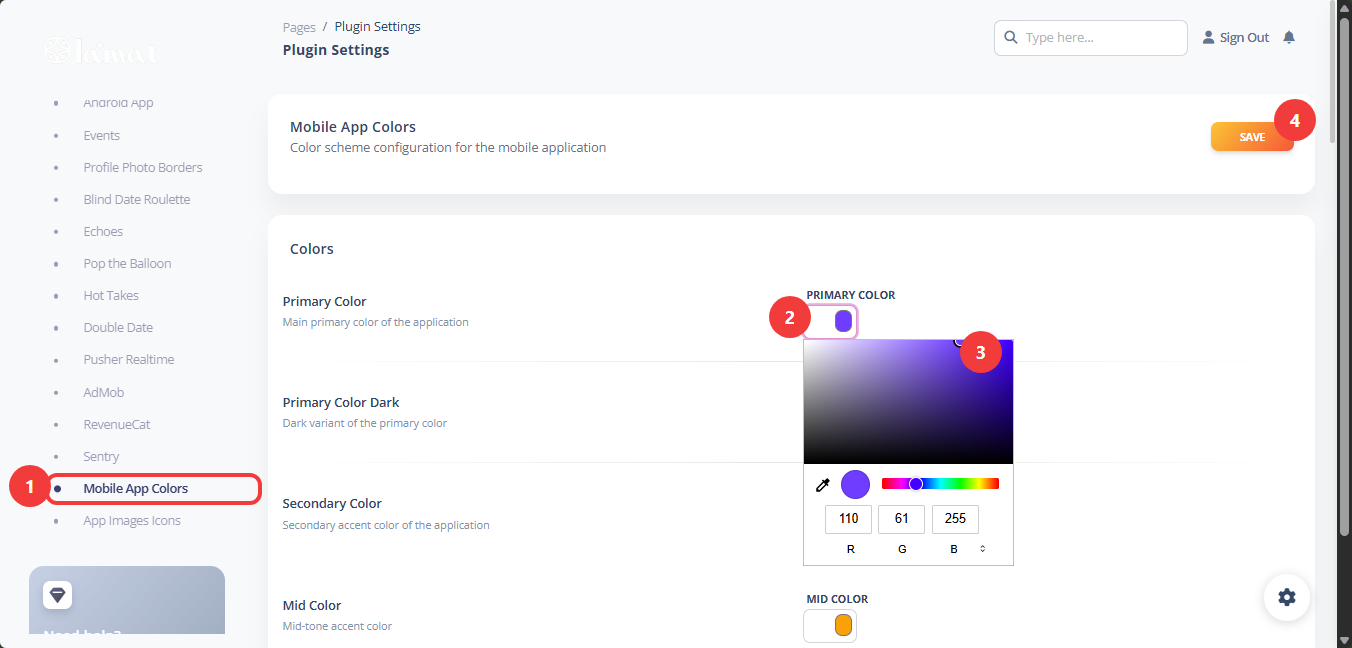
Task: Click the Plugin Settings breadcrumb
Action: [377, 27]
